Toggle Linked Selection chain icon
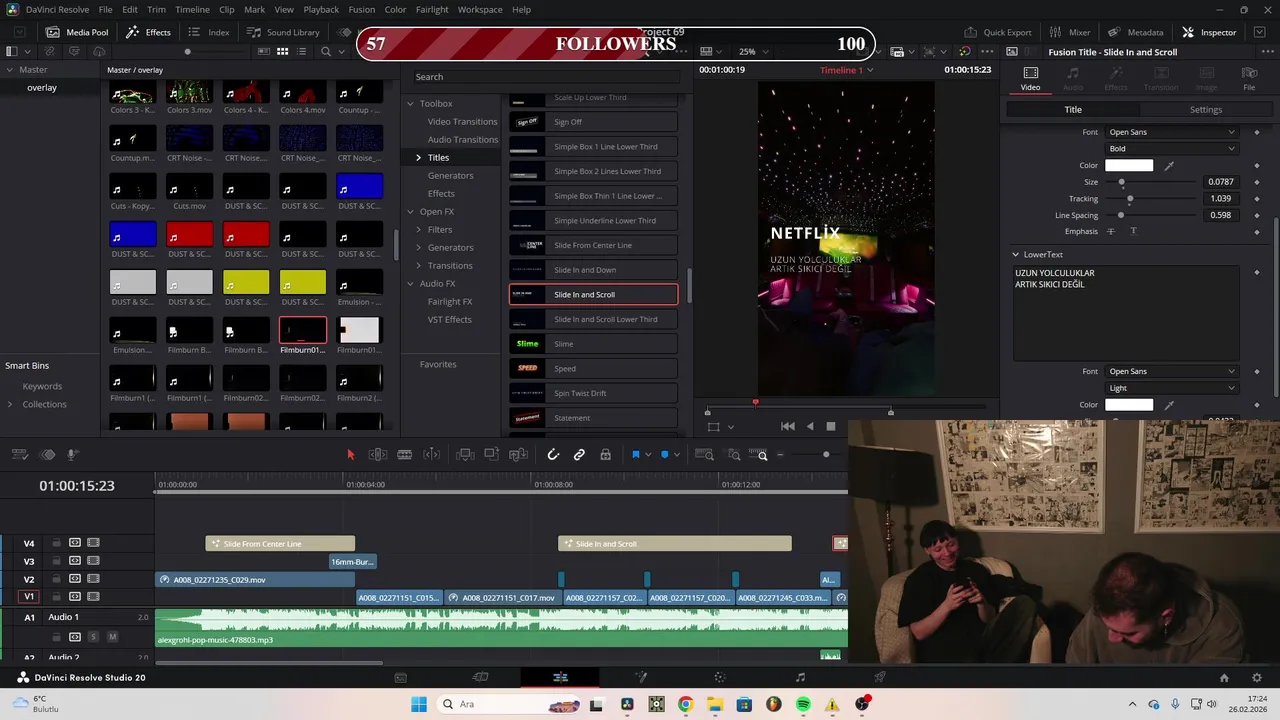This screenshot has height=720, width=1280. (x=579, y=455)
